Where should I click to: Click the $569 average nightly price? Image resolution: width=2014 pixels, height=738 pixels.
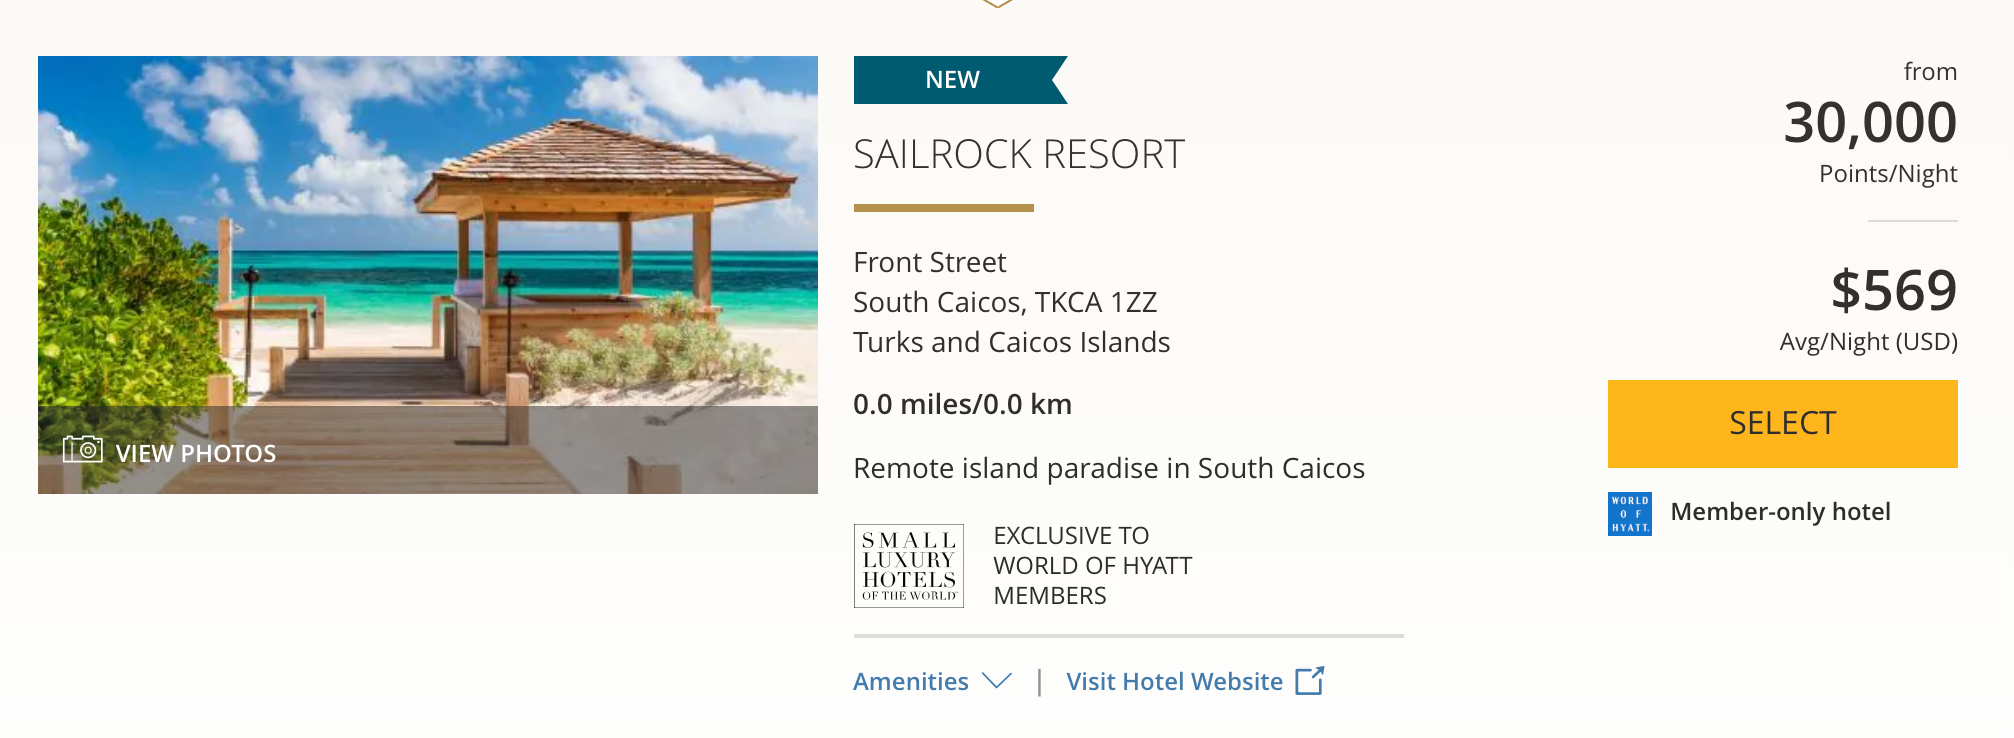tap(1893, 291)
